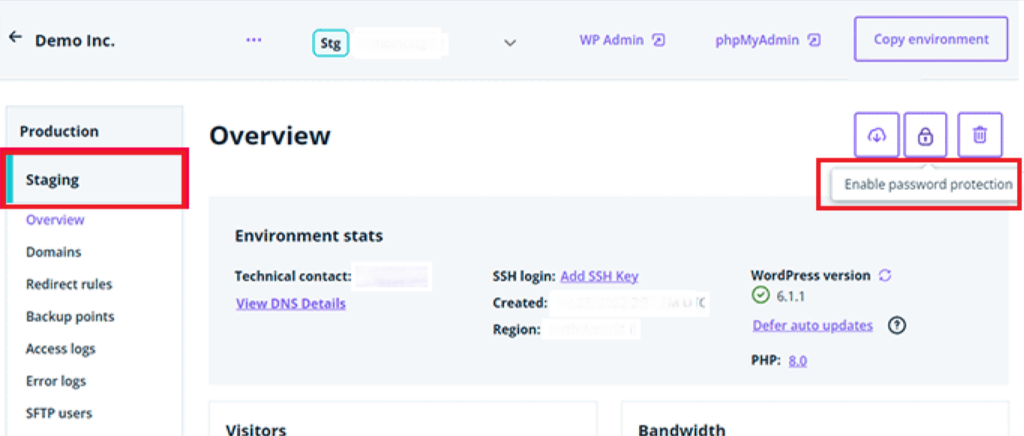
Task: Click View DNS Details link
Action: pyautogui.click(x=291, y=303)
